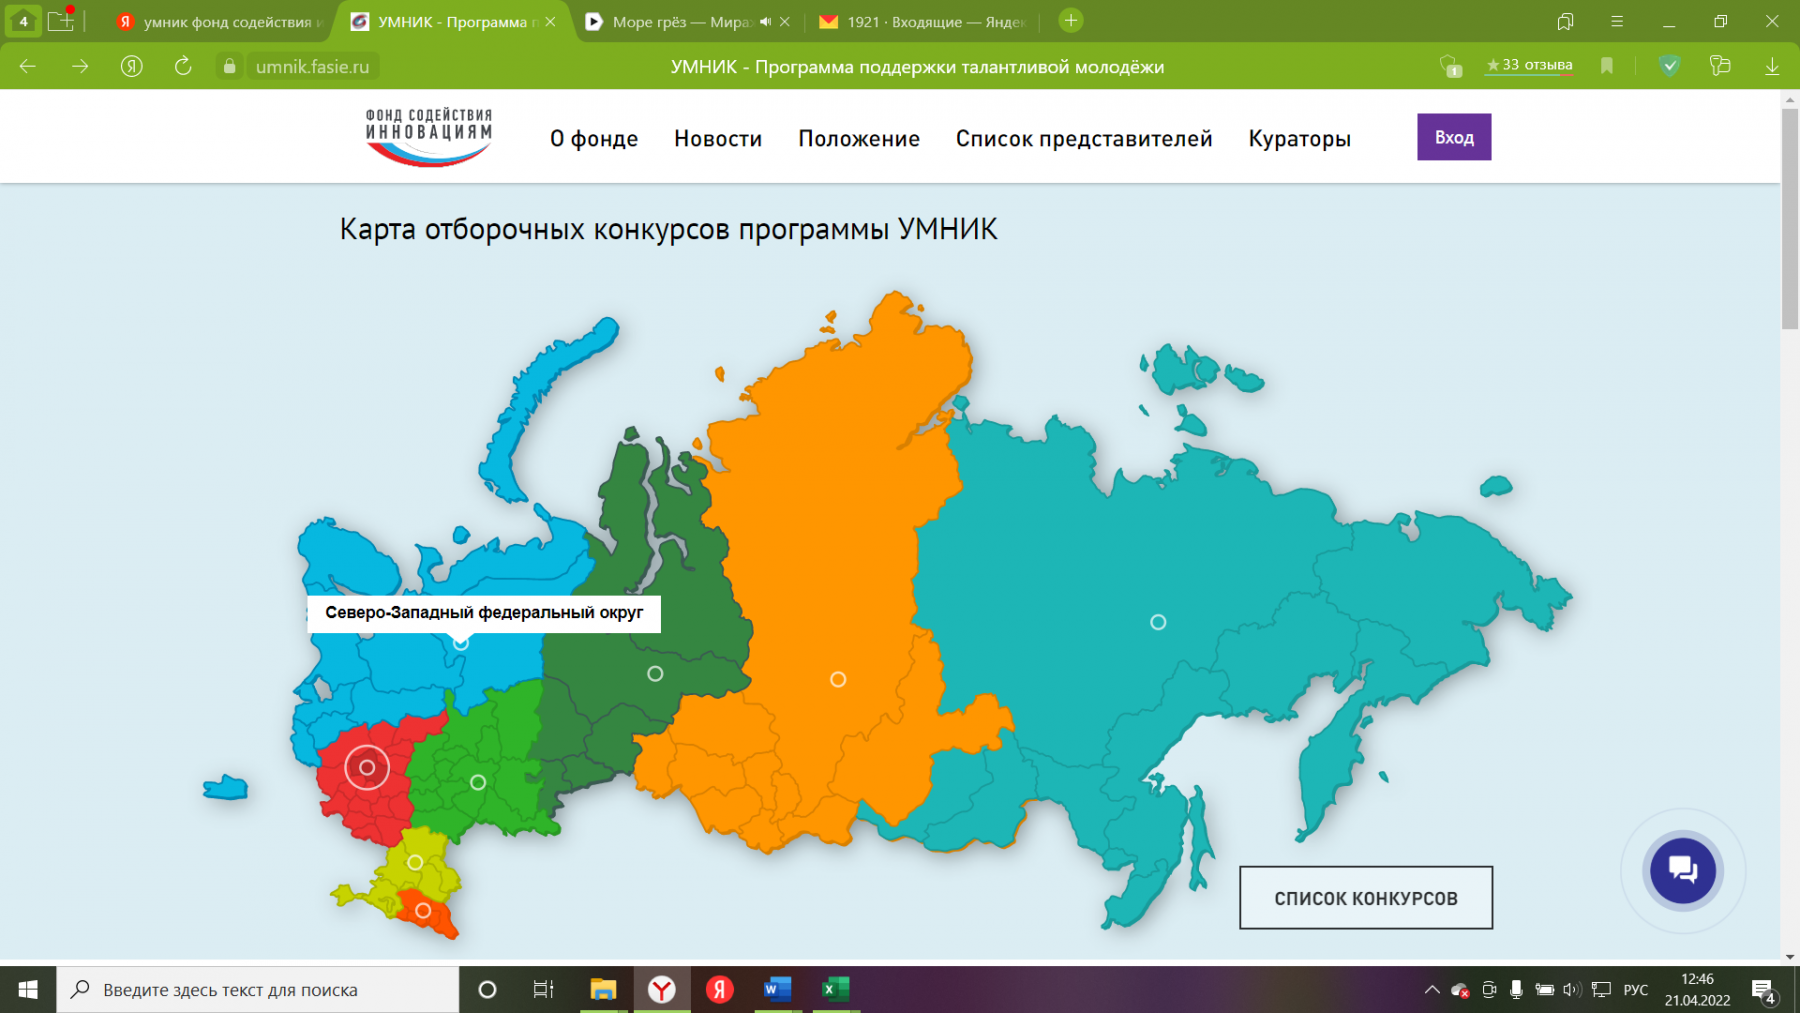The width and height of the screenshot is (1800, 1013).
Task: Click the green Protect shield icon
Action: (x=1669, y=66)
